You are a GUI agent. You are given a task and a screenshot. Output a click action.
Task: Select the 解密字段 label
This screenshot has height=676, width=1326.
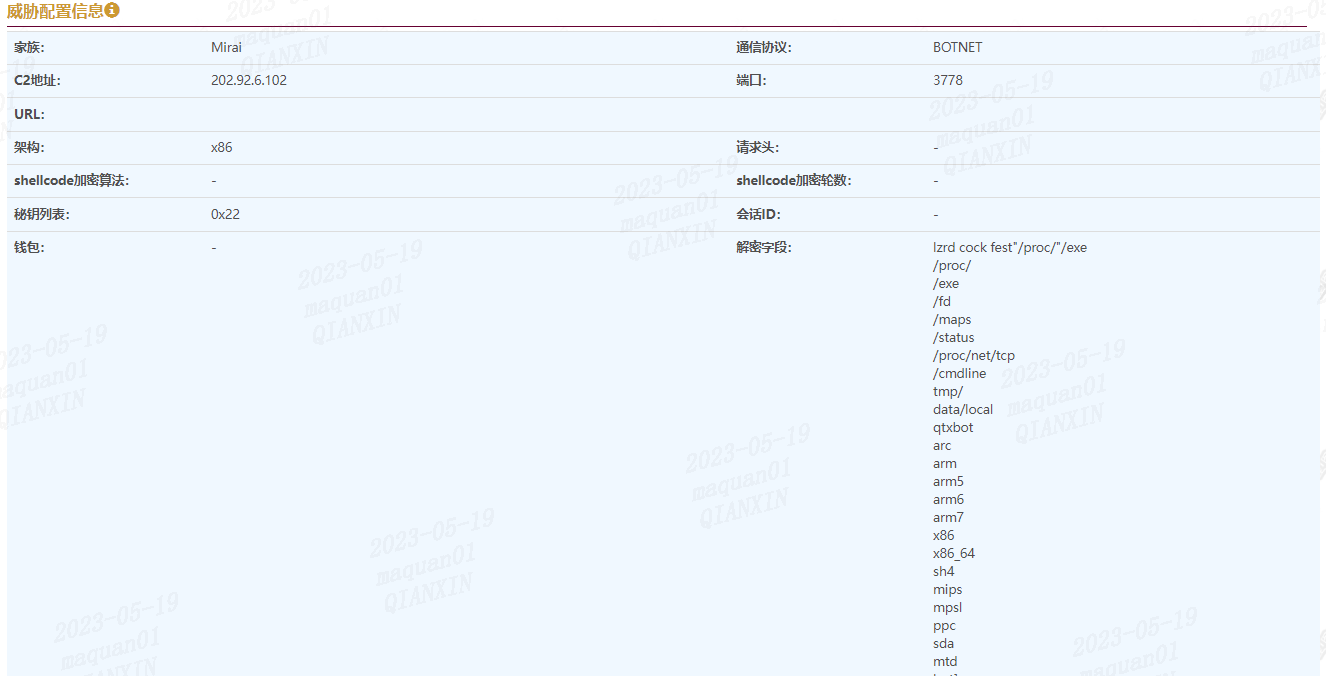point(764,247)
